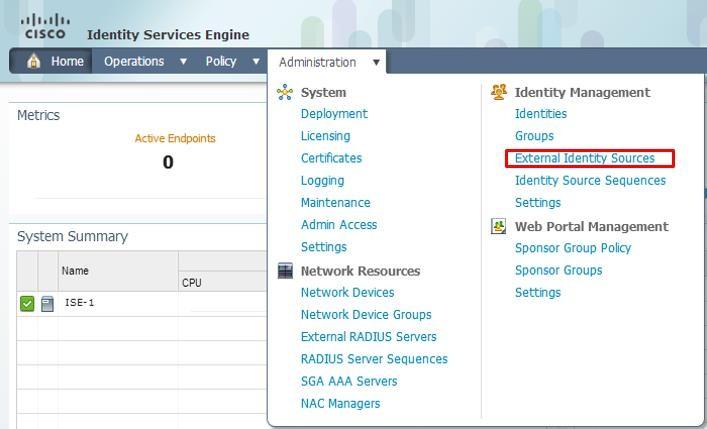
Task: Open the Home tab
Action: 67,61
